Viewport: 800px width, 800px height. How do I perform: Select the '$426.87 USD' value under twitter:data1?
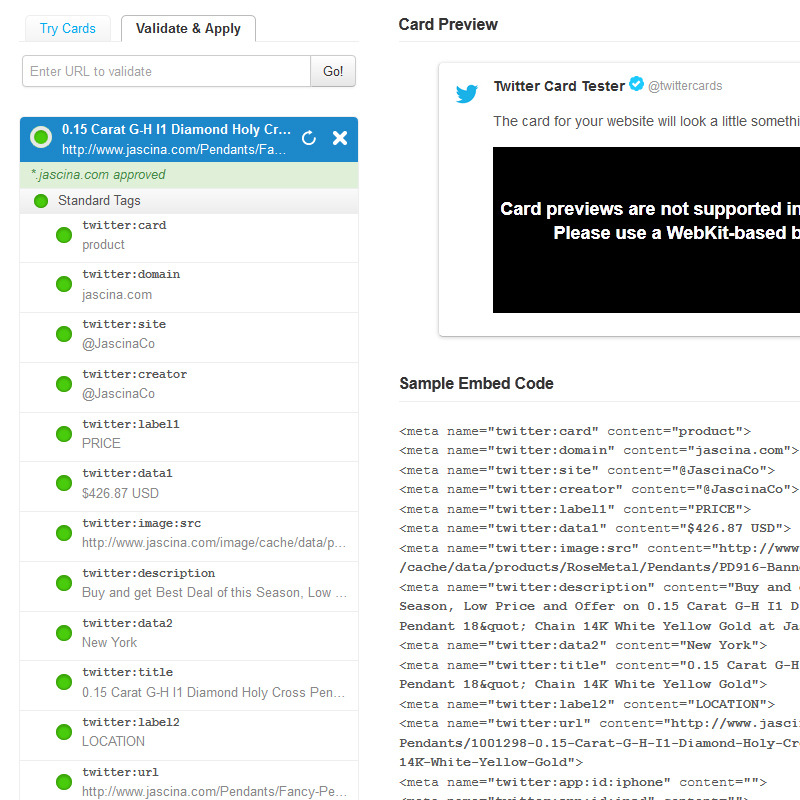[120, 494]
